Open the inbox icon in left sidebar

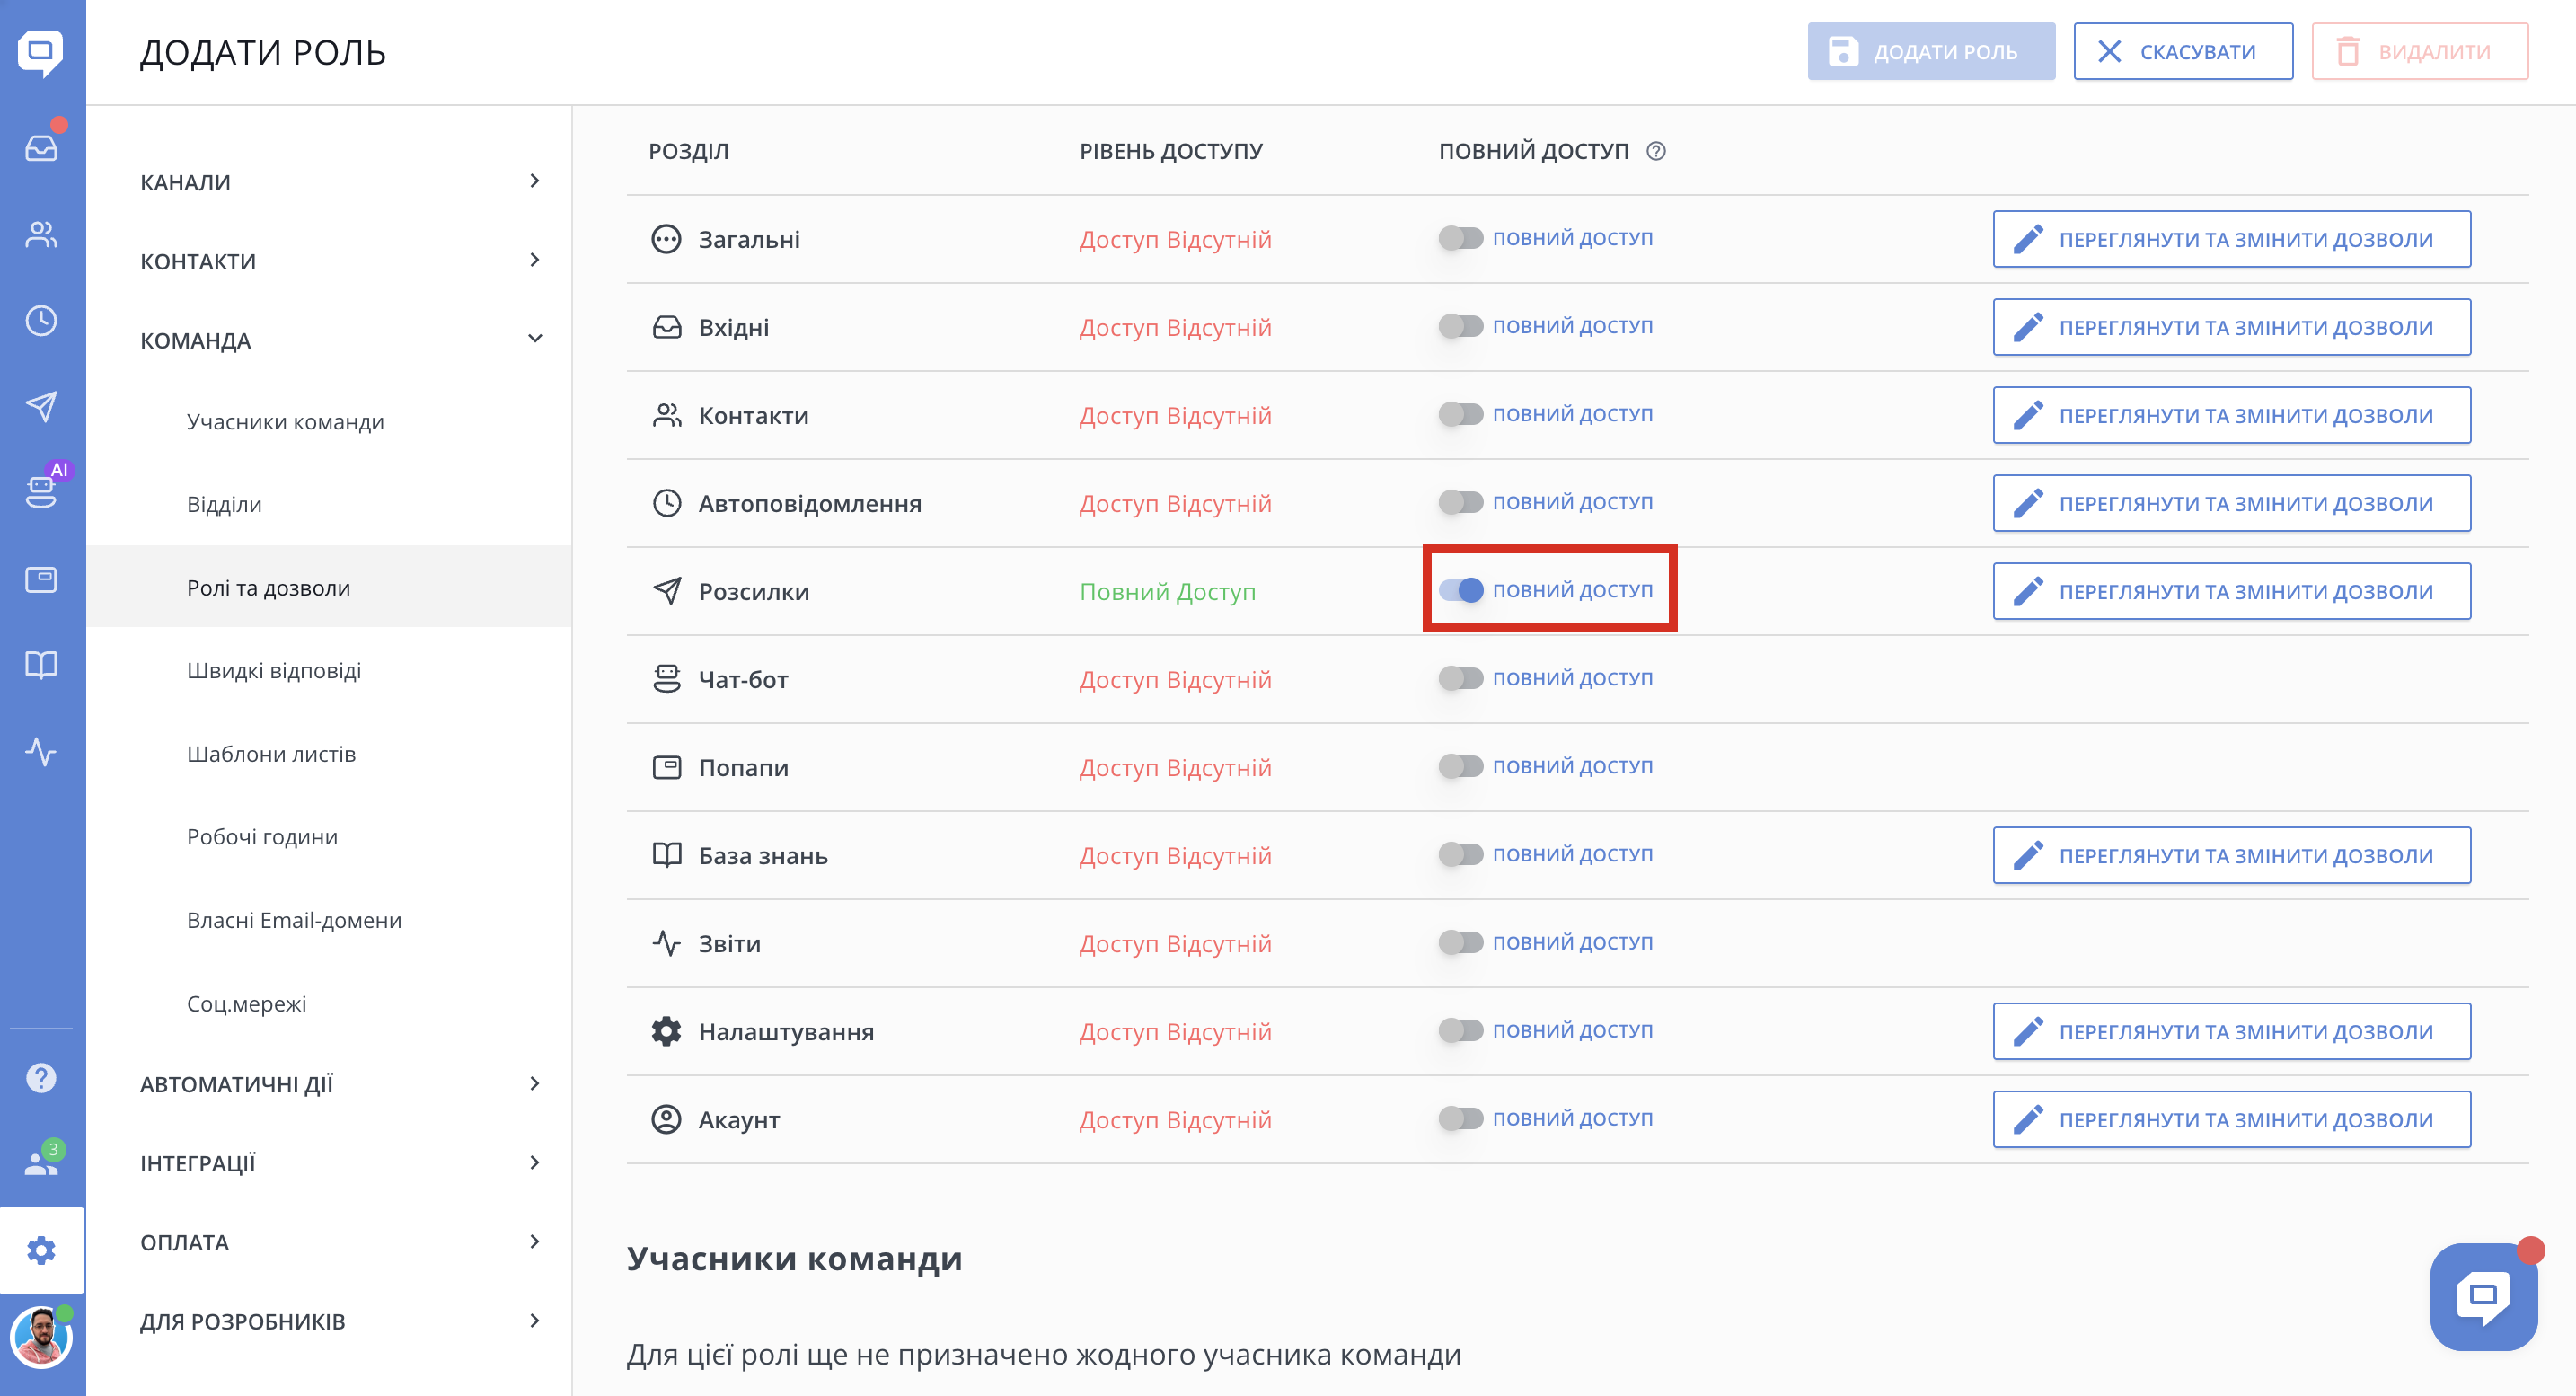41,148
